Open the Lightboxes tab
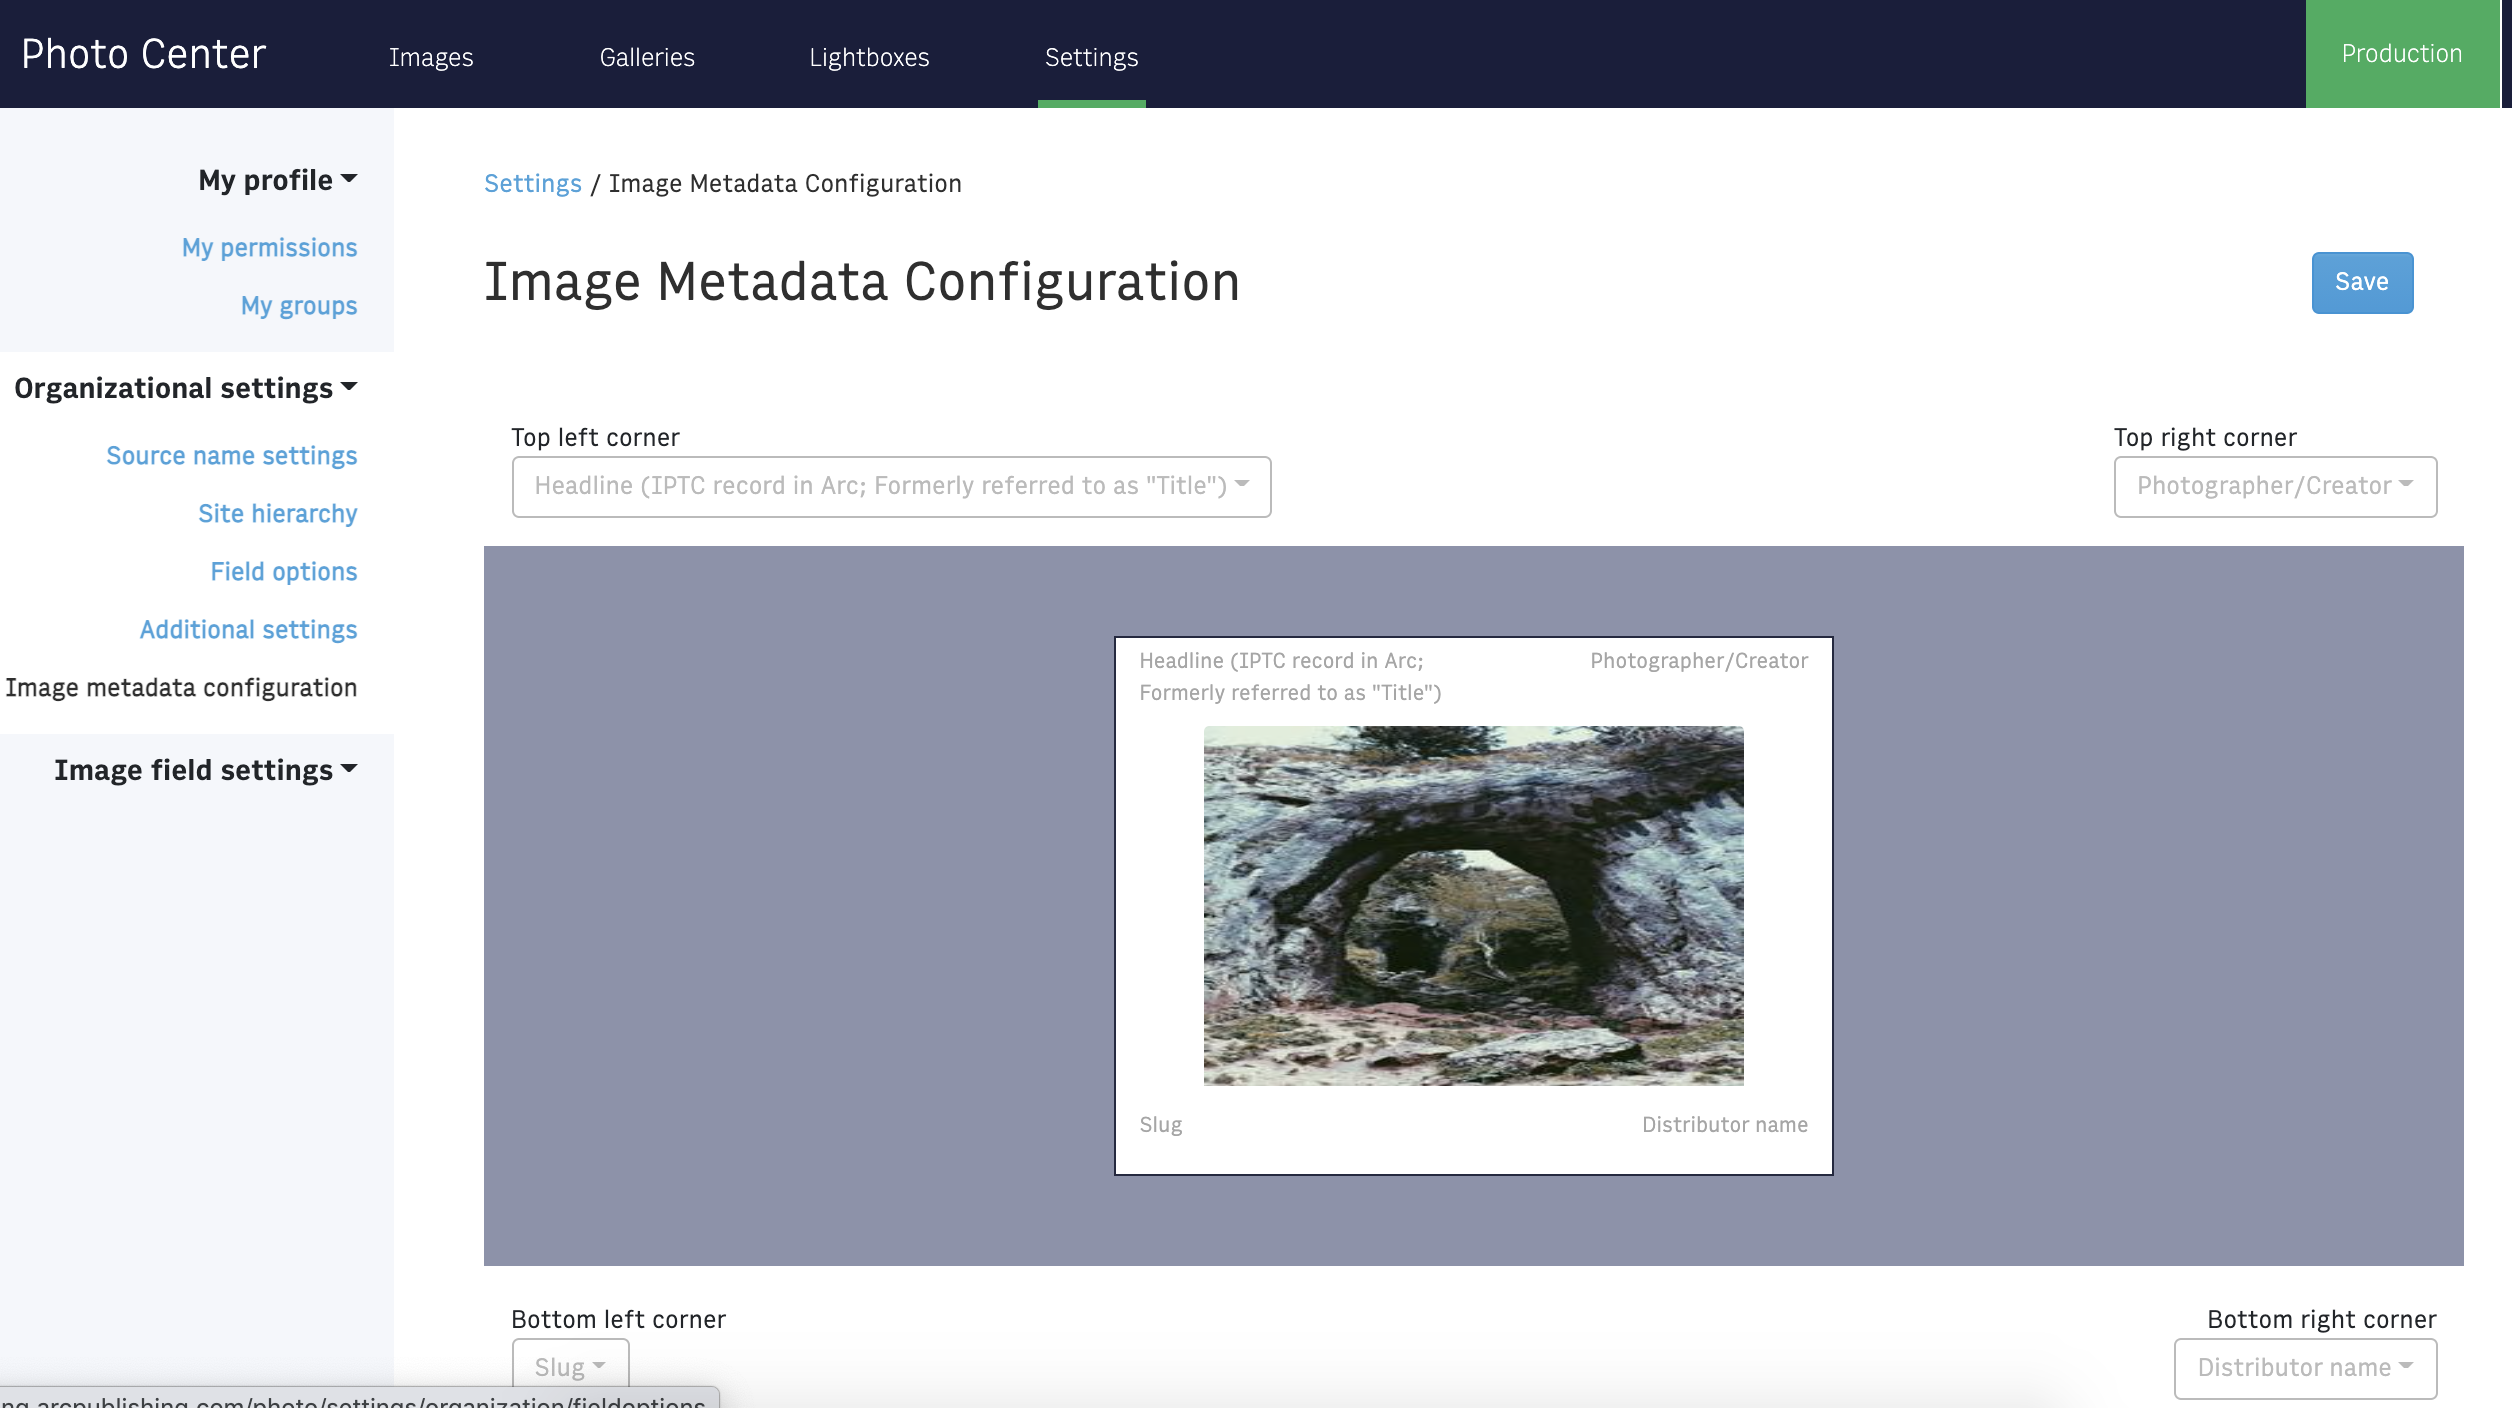2512x1408 pixels. pos(869,57)
